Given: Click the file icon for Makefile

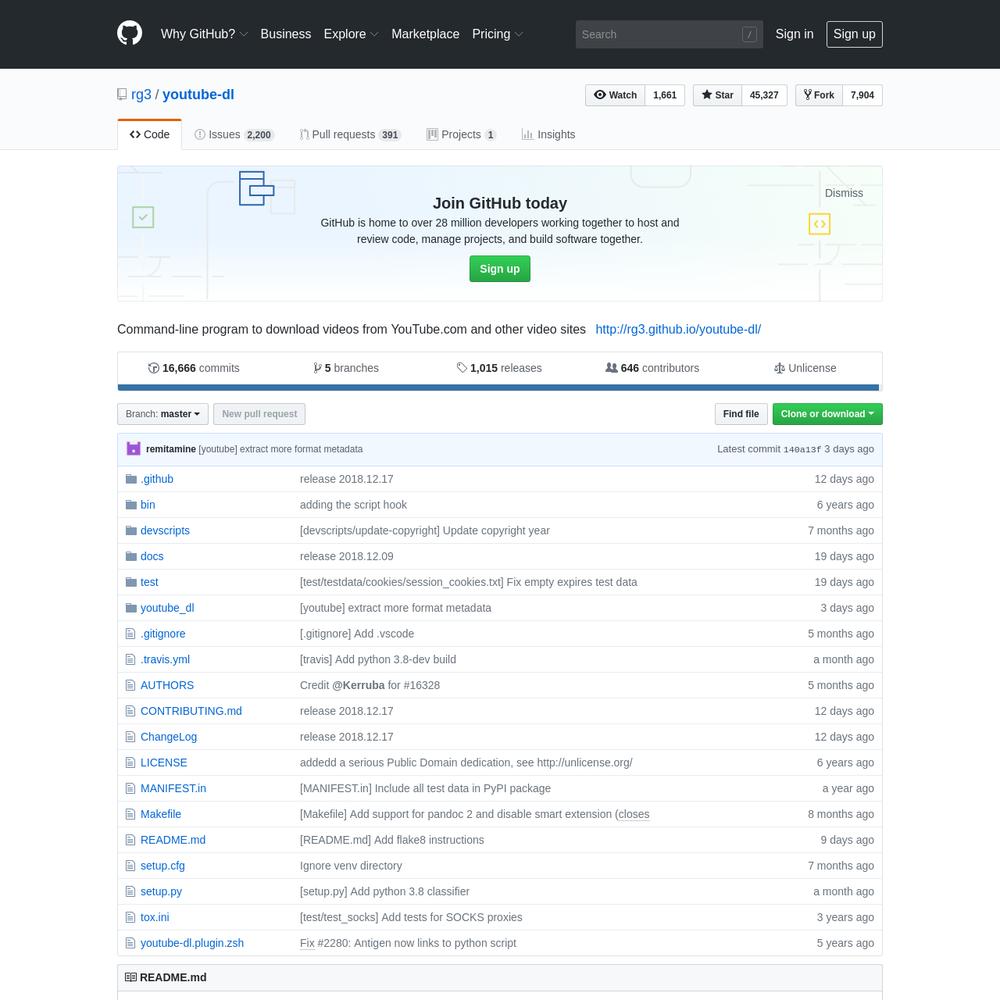Looking at the screenshot, I should coord(131,814).
